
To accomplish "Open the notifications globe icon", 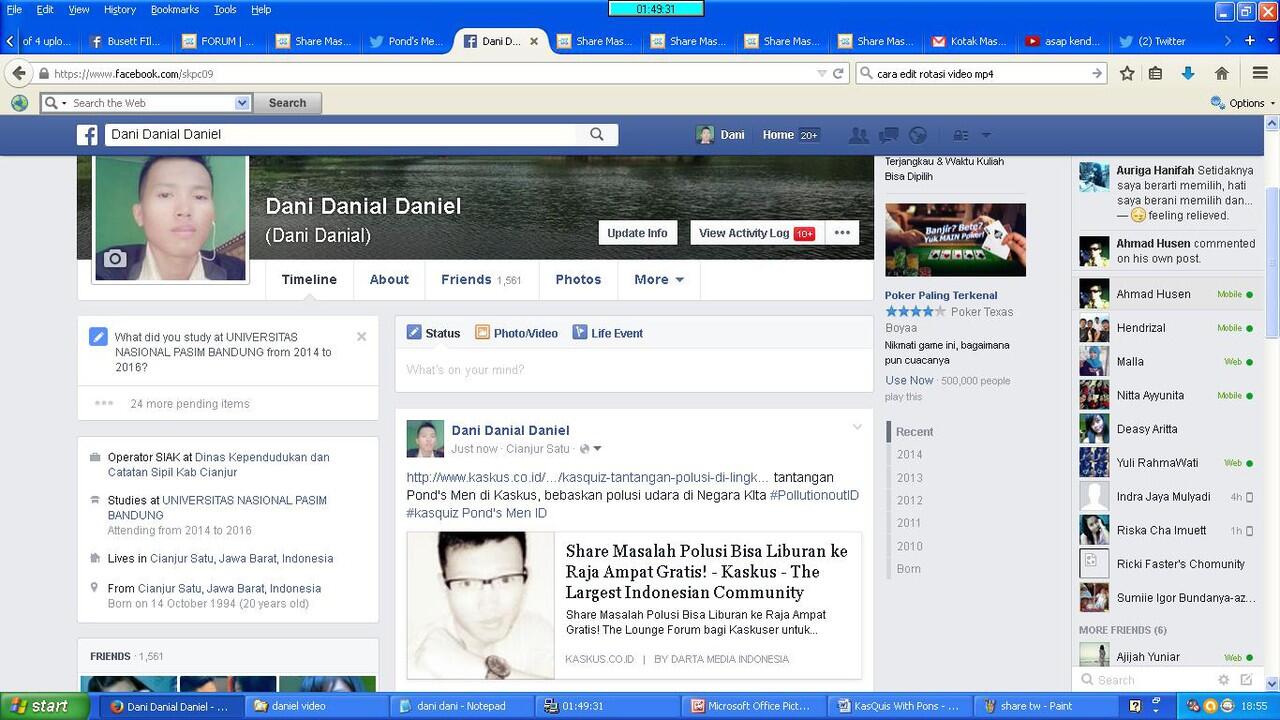I will pyautogui.click(x=918, y=135).
